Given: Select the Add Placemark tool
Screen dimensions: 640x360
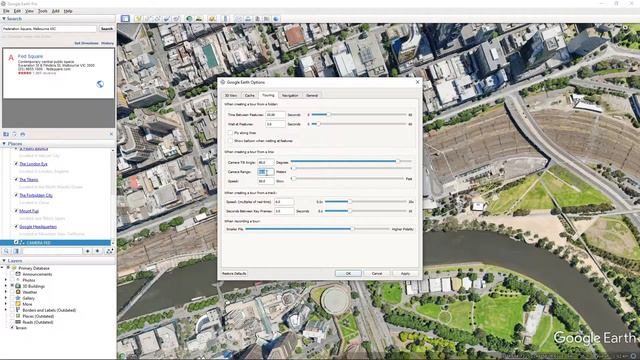Looking at the screenshot, I should click(x=138, y=19).
